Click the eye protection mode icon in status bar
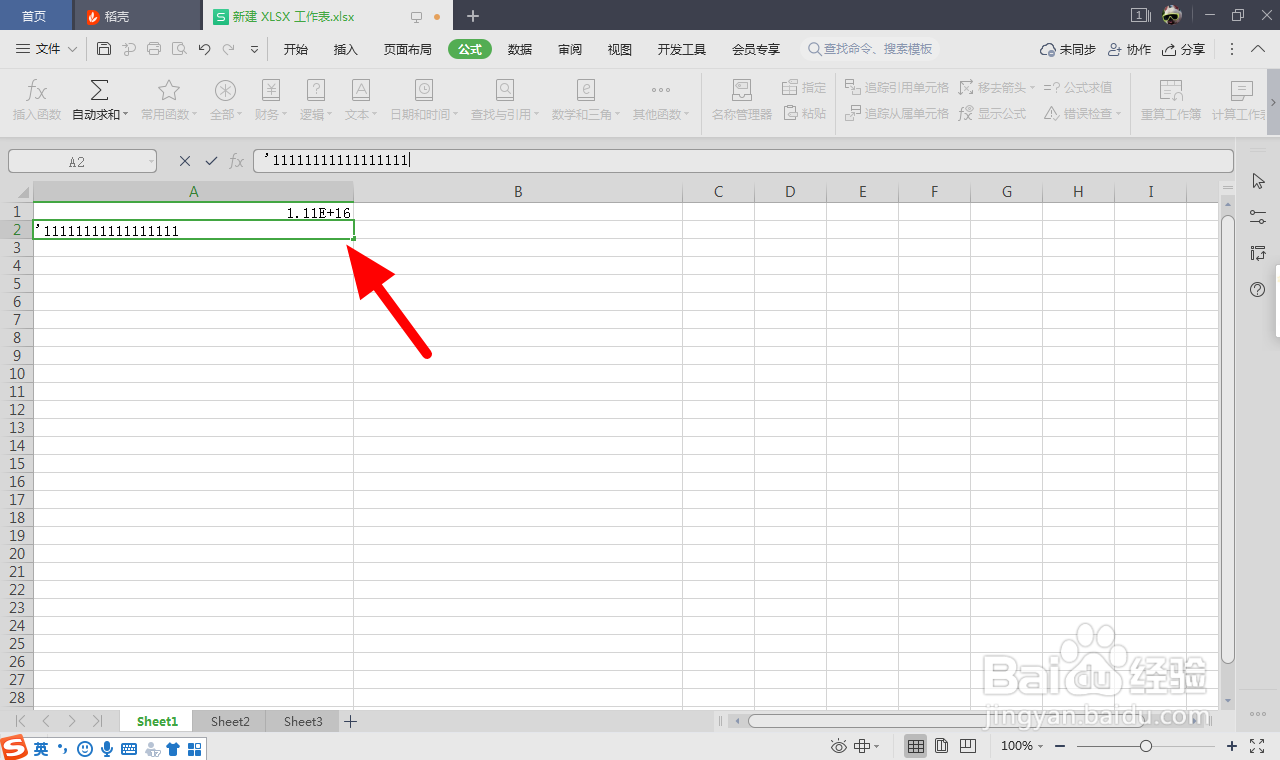 [838, 746]
